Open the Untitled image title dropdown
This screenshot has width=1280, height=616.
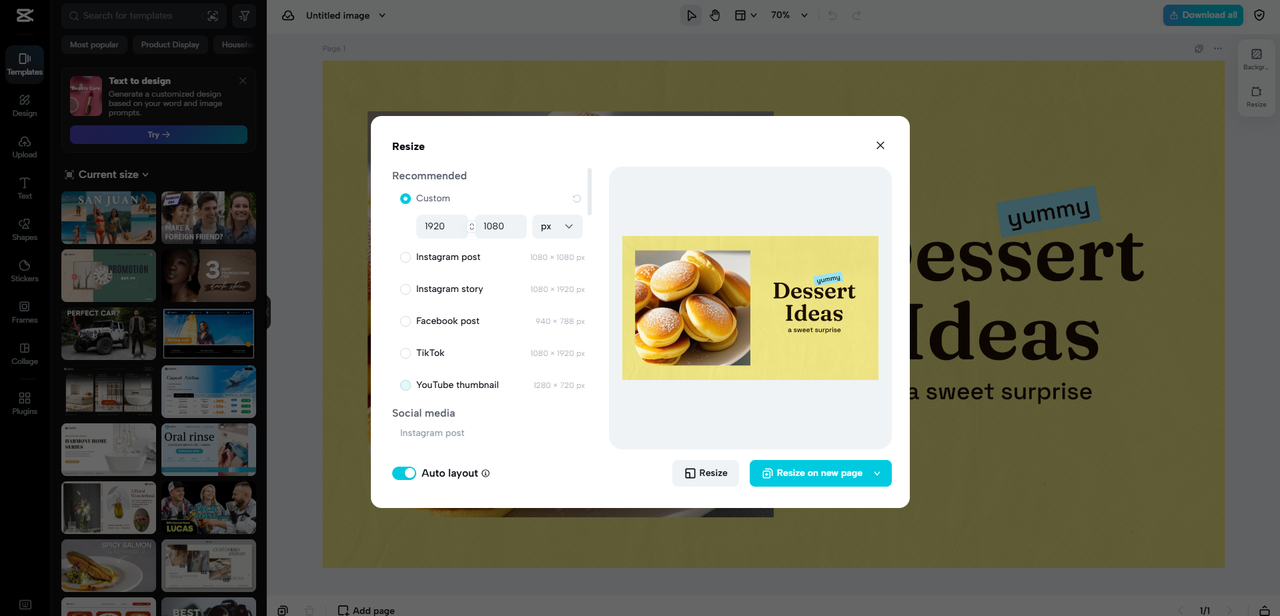pyautogui.click(x=382, y=15)
